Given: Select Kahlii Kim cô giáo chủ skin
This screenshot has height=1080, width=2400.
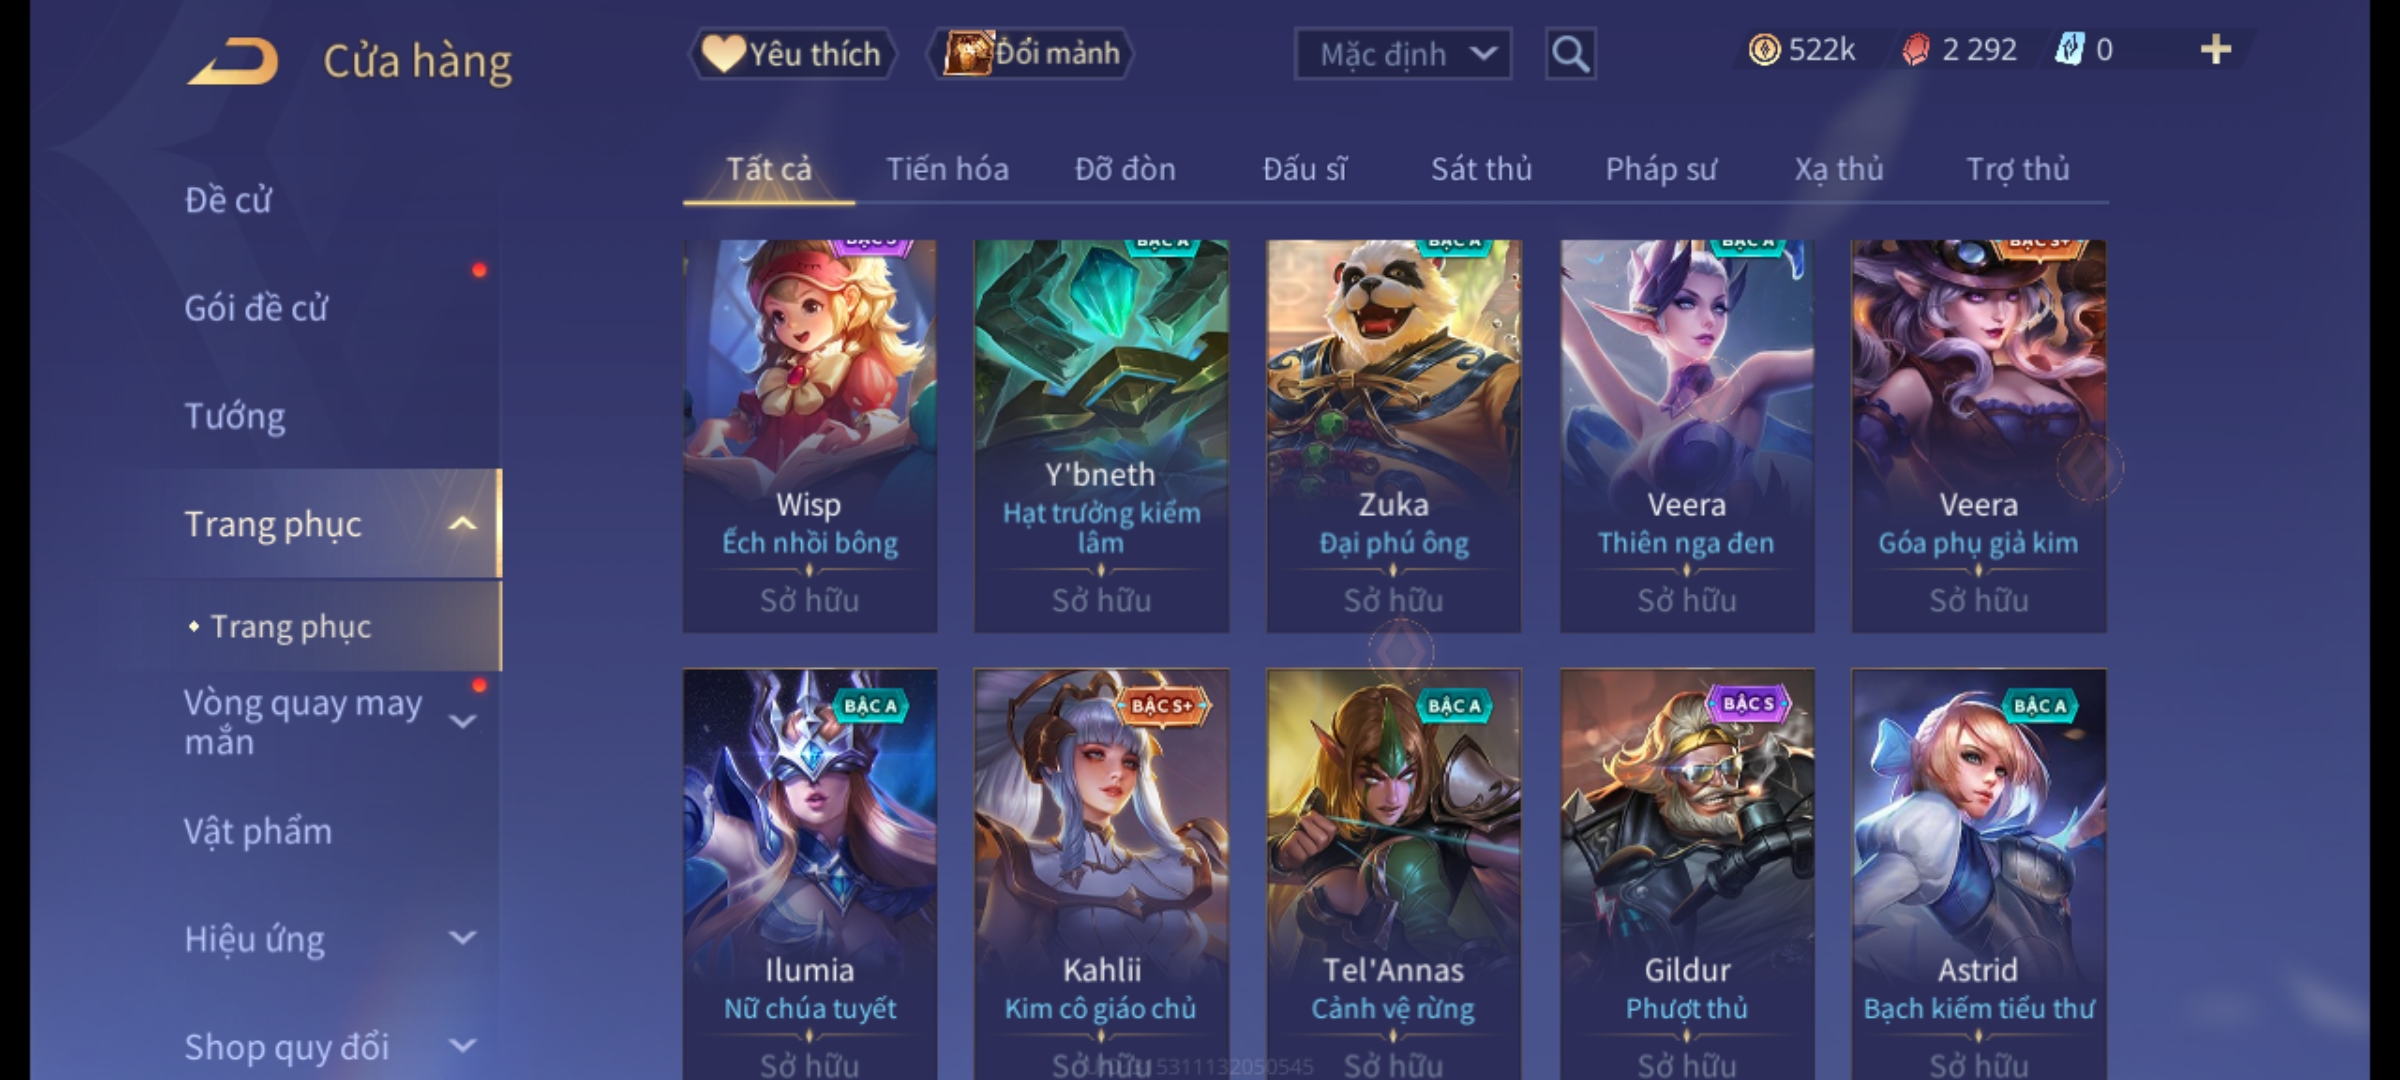Looking at the screenshot, I should (1101, 874).
